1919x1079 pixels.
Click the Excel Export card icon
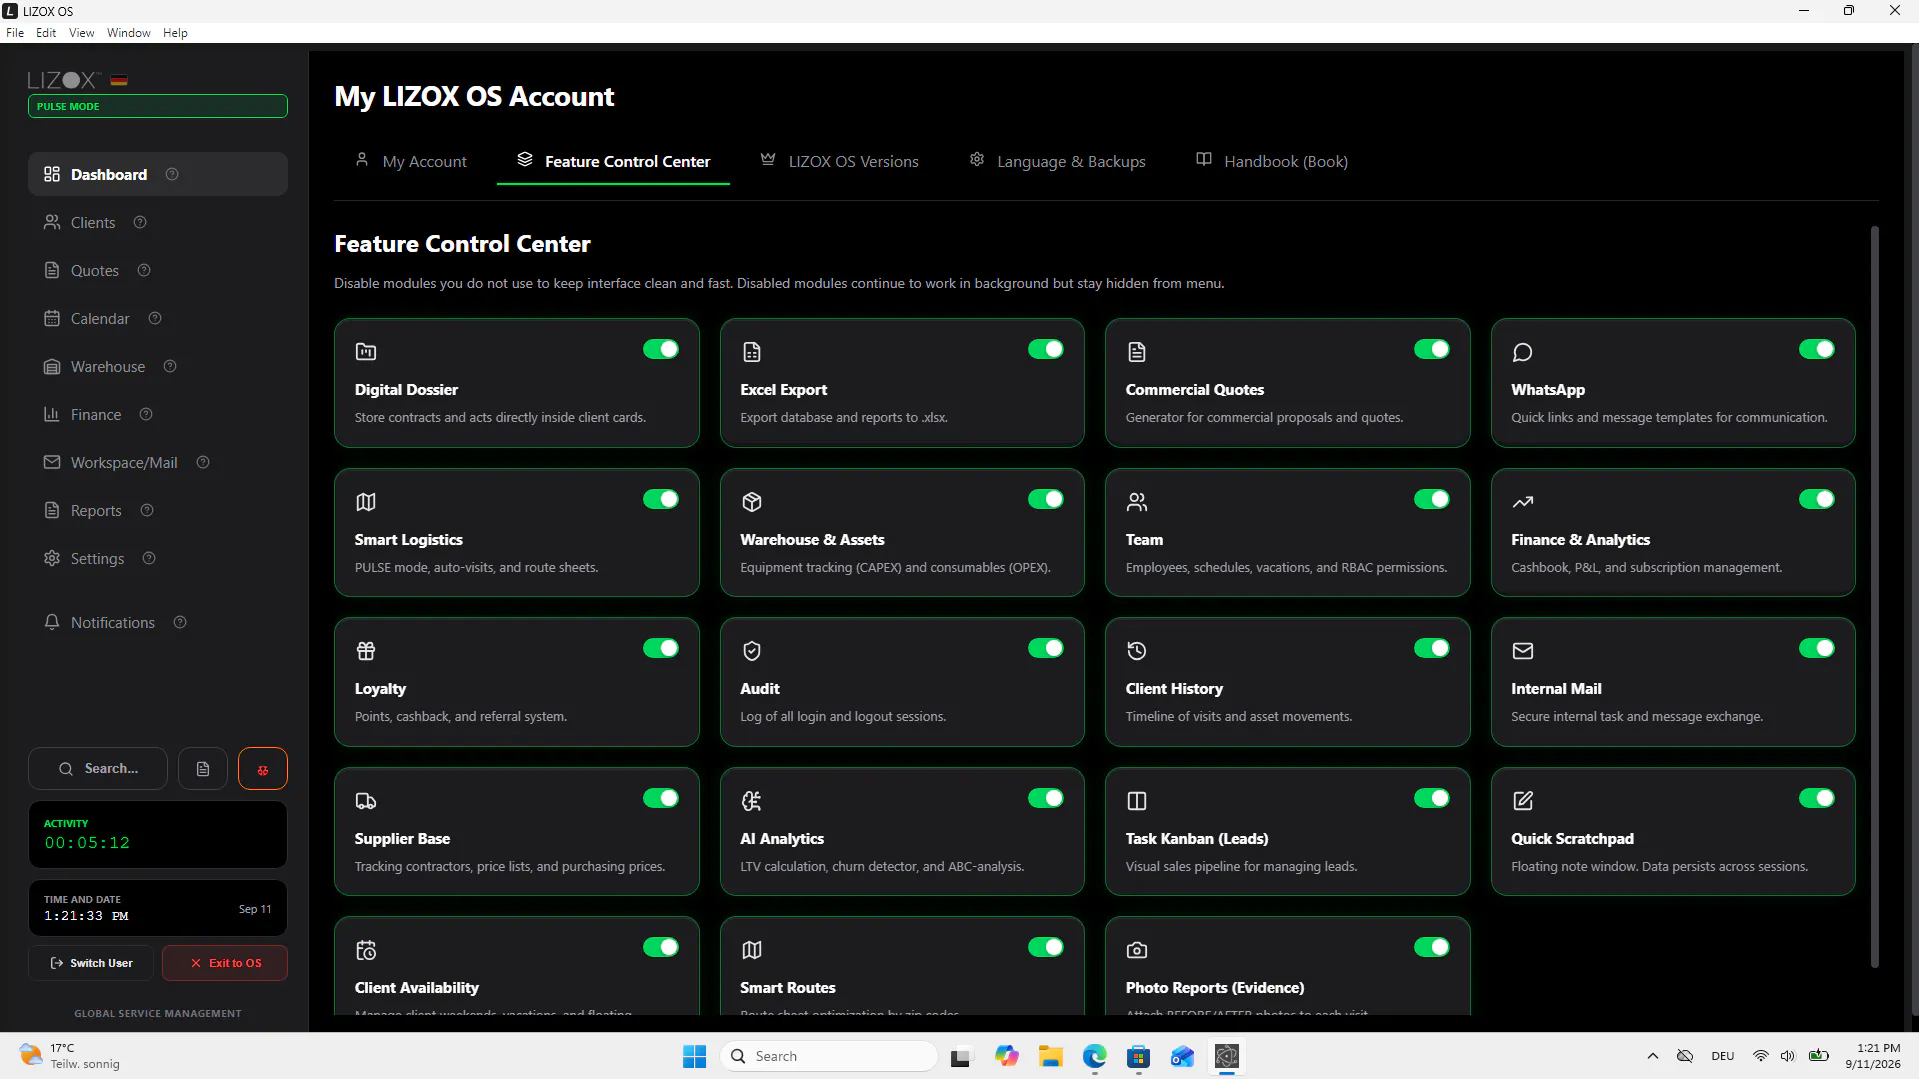752,352
